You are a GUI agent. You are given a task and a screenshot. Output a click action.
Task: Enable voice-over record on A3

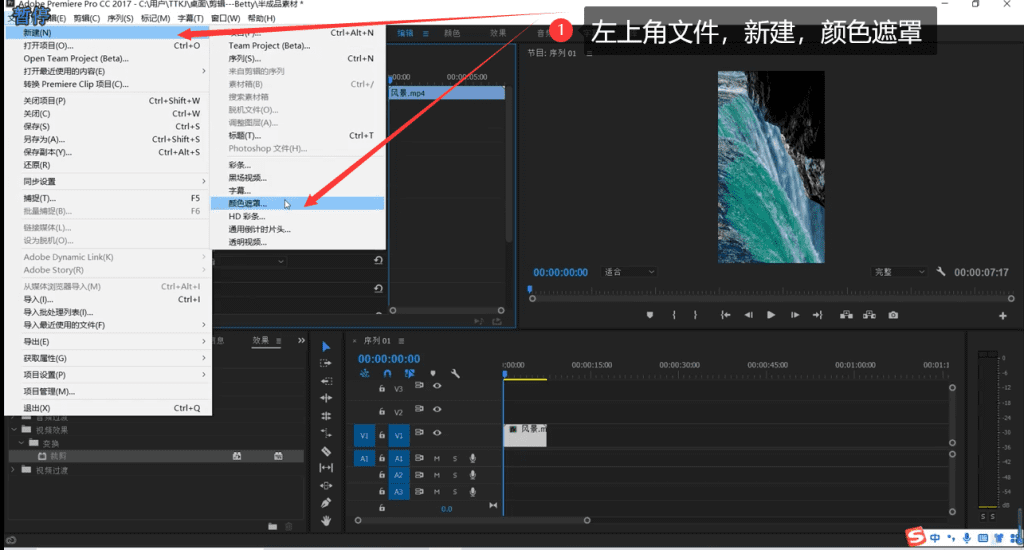tap(472, 492)
